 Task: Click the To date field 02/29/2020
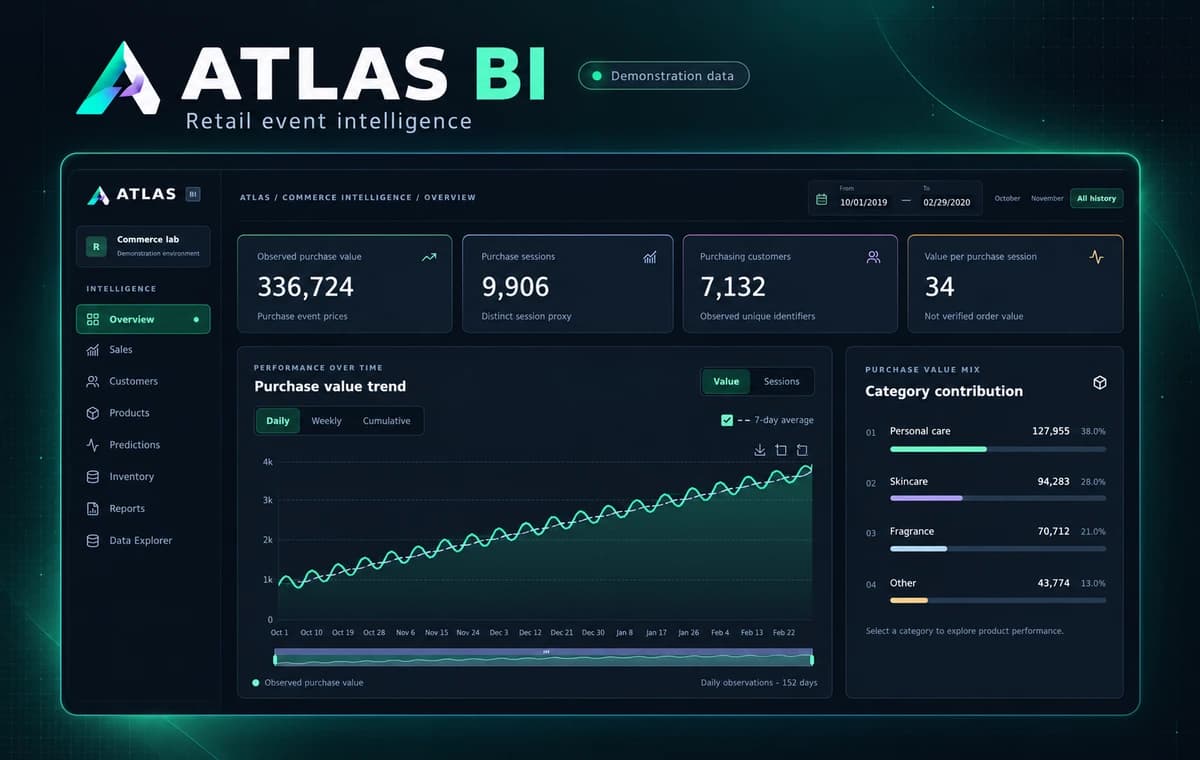click(x=947, y=202)
